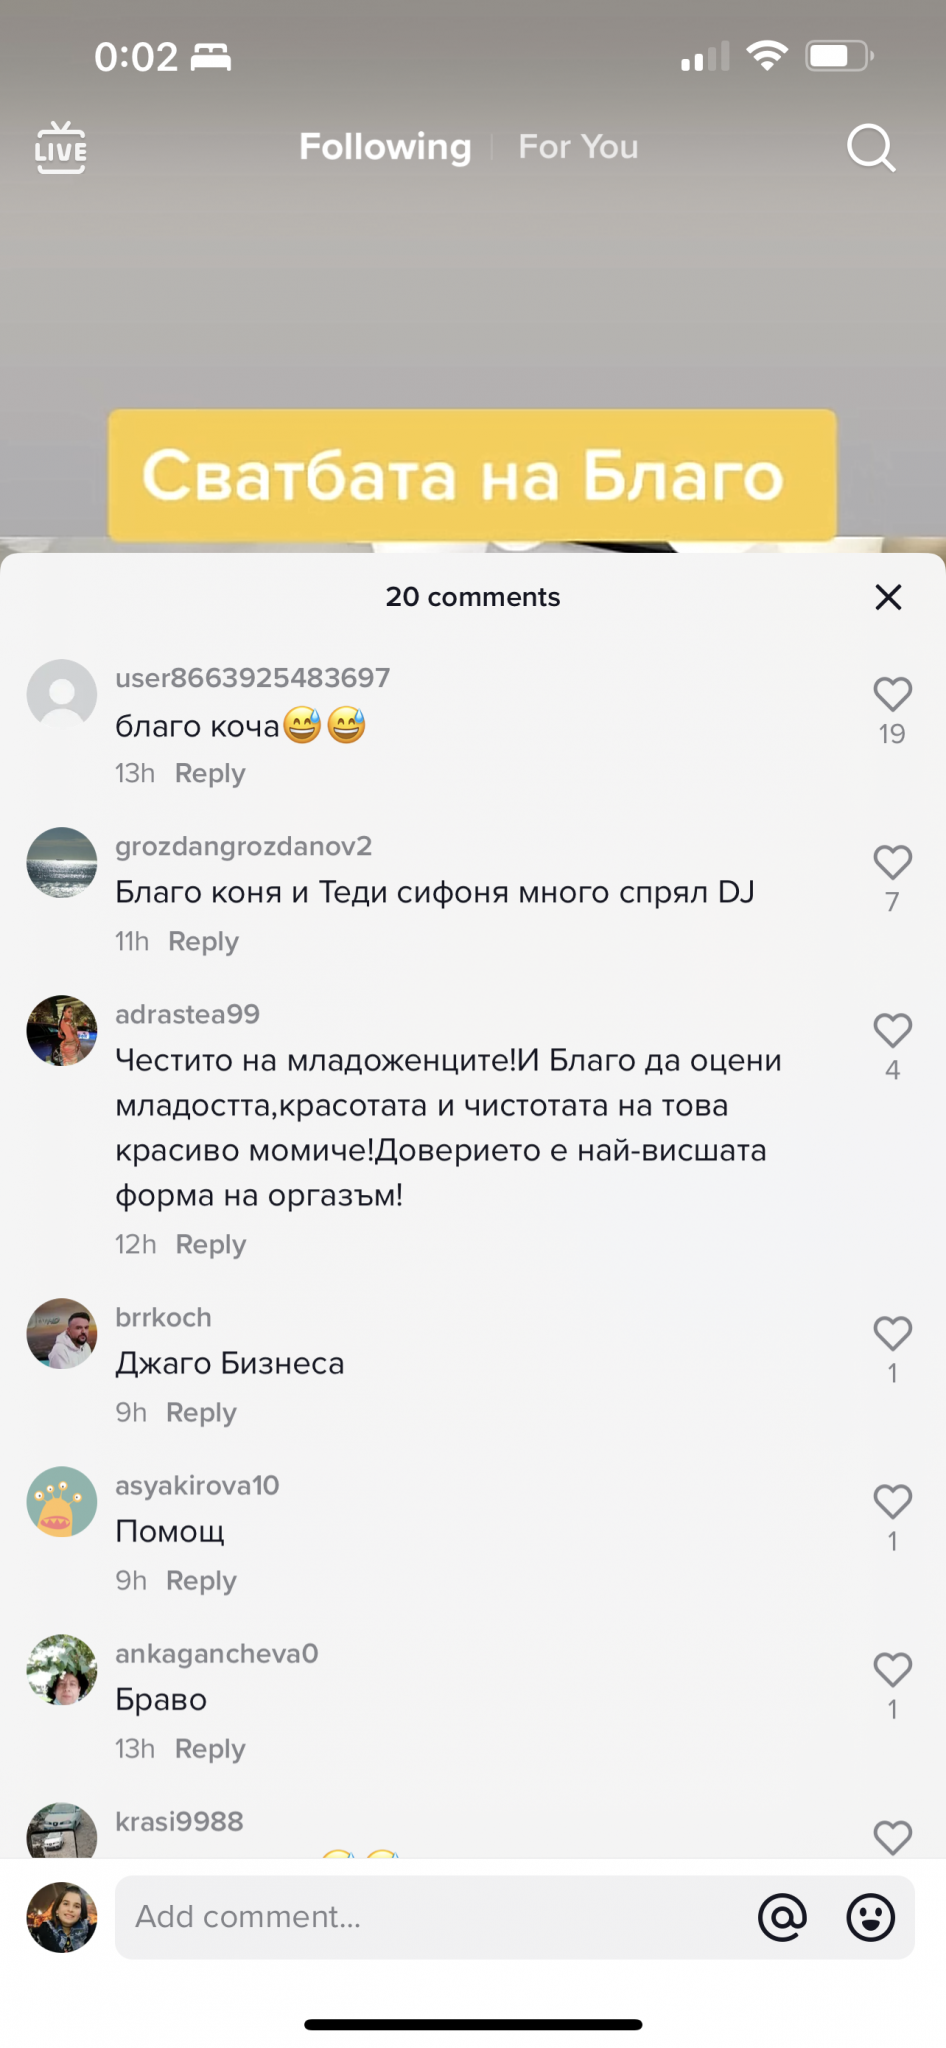Image resolution: width=946 pixels, height=2048 pixels.
Task: Toggle heart on brrkoch's comment
Action: click(x=892, y=1333)
